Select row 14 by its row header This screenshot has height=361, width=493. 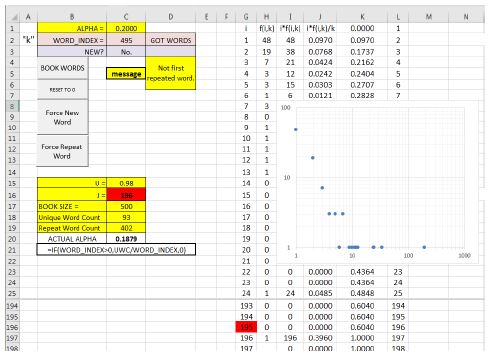12,172
